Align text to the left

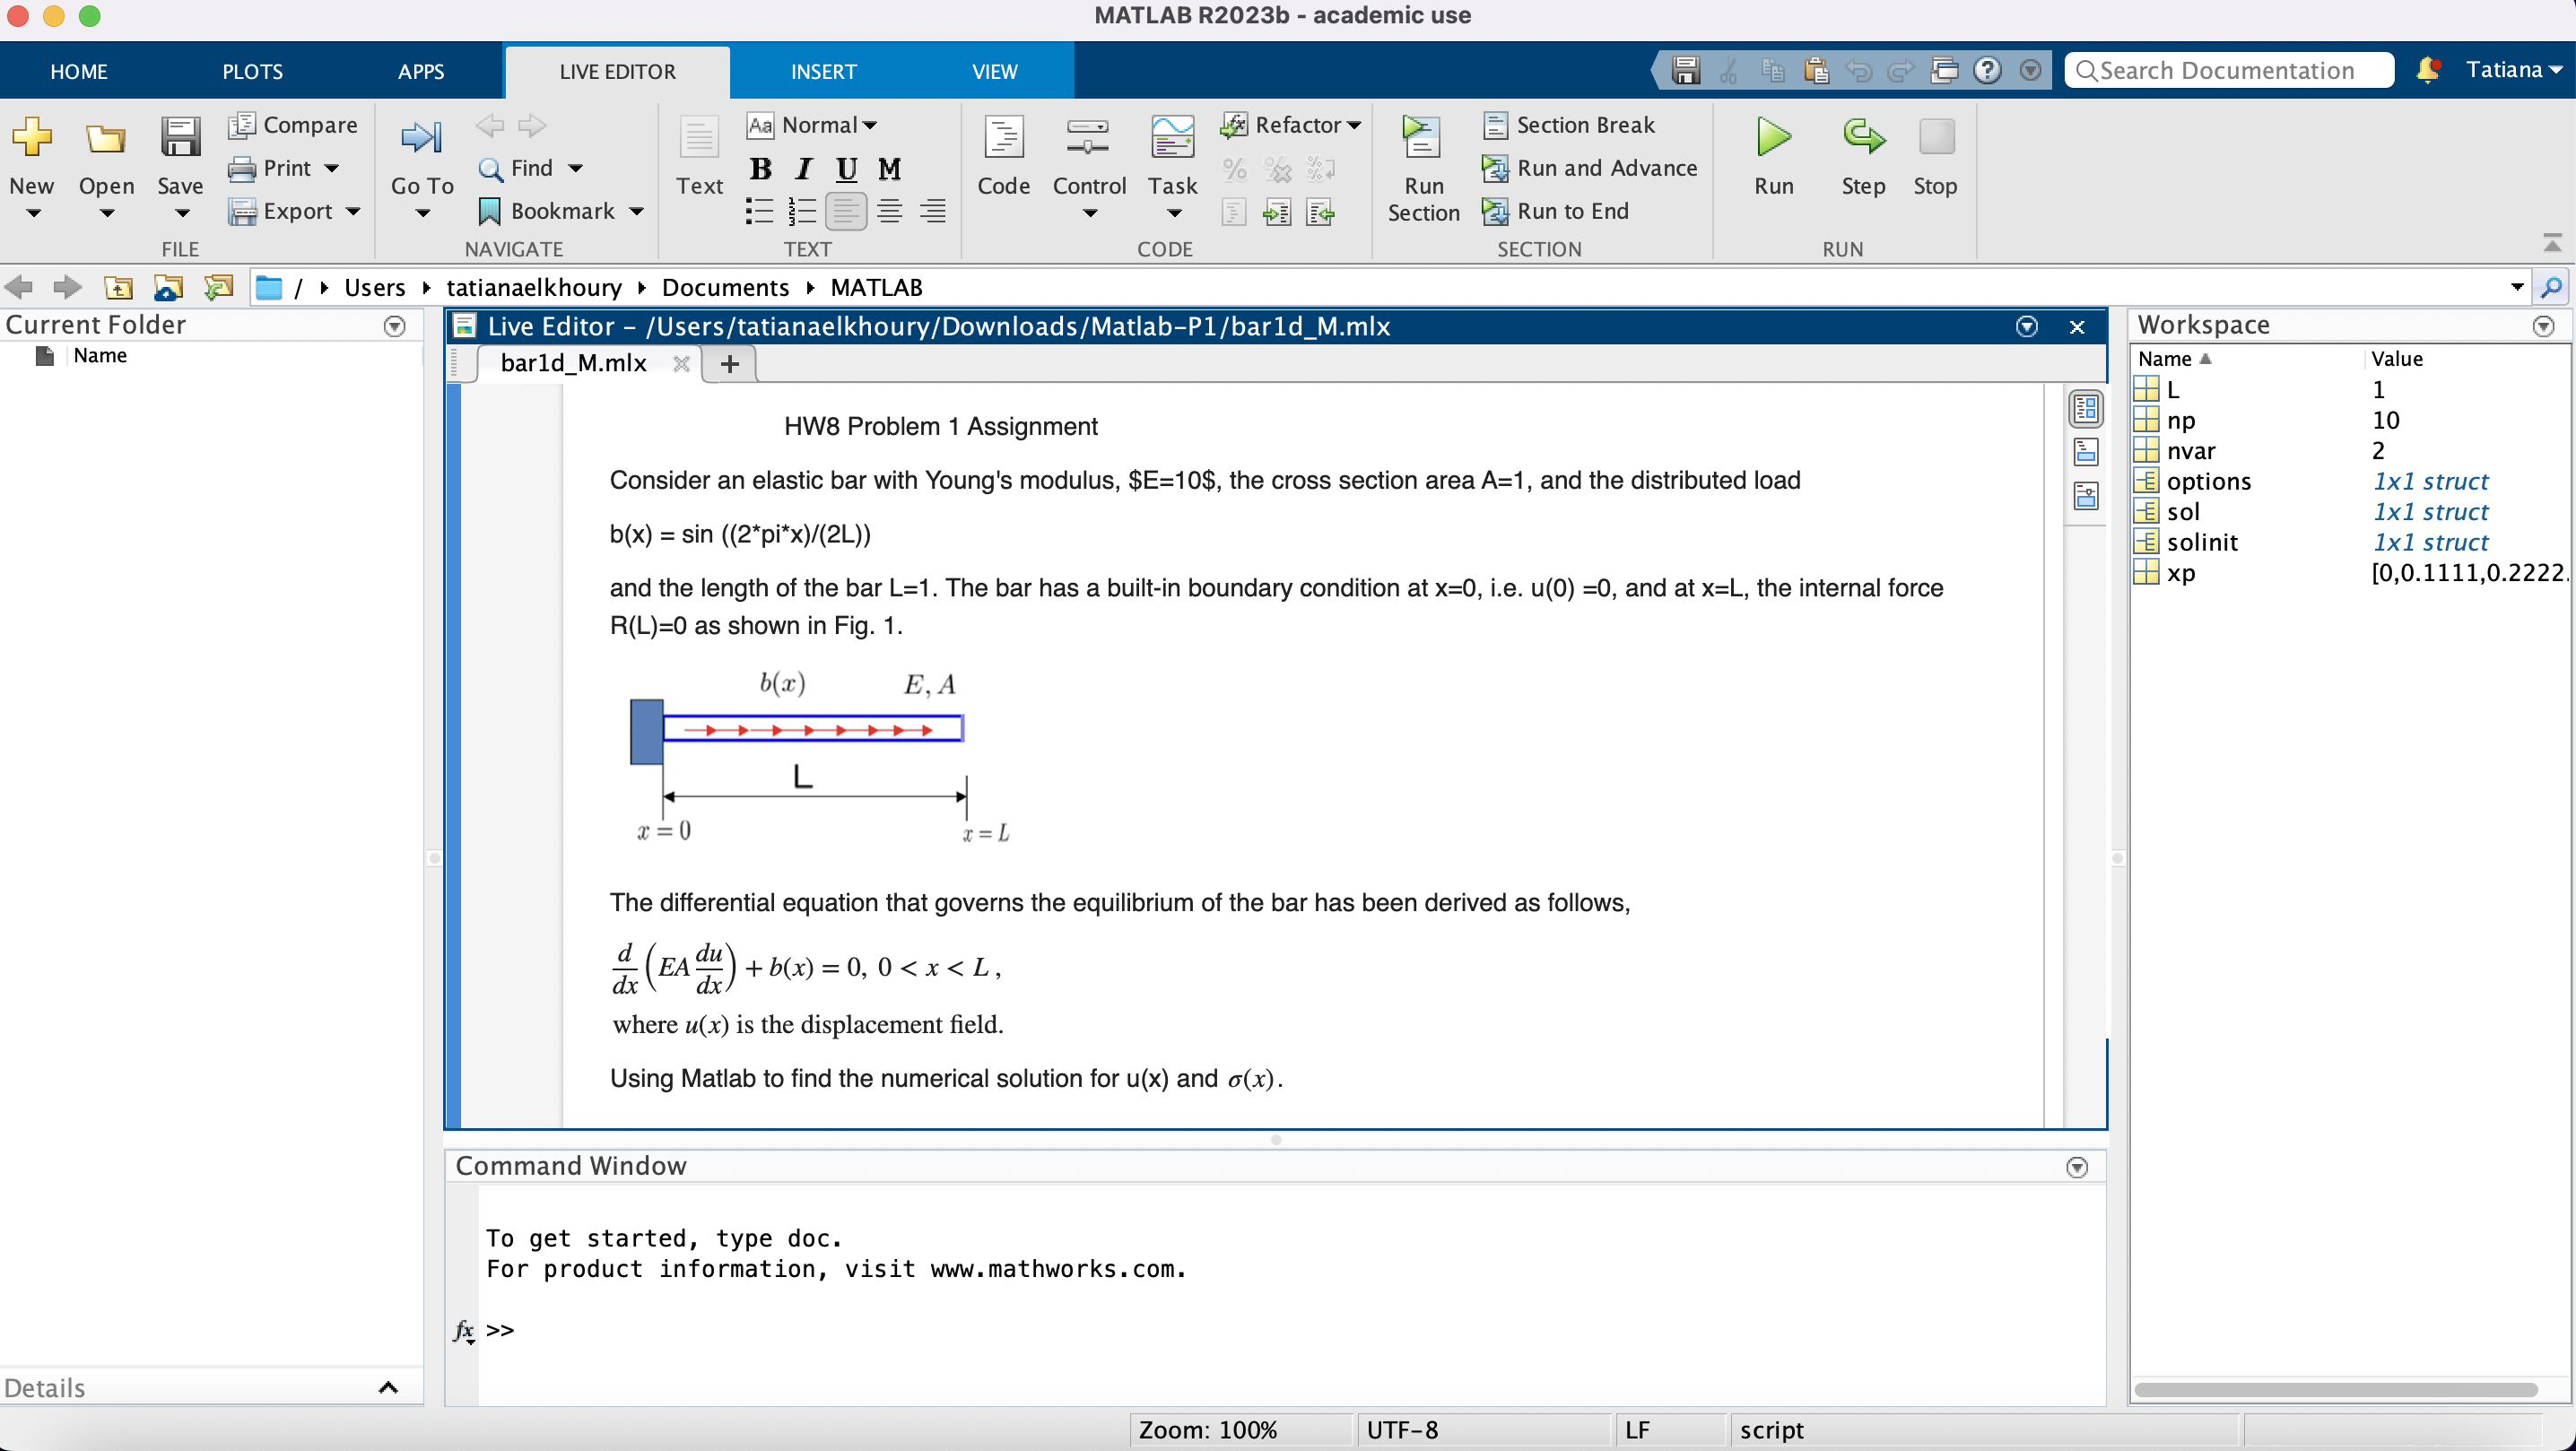tap(846, 211)
